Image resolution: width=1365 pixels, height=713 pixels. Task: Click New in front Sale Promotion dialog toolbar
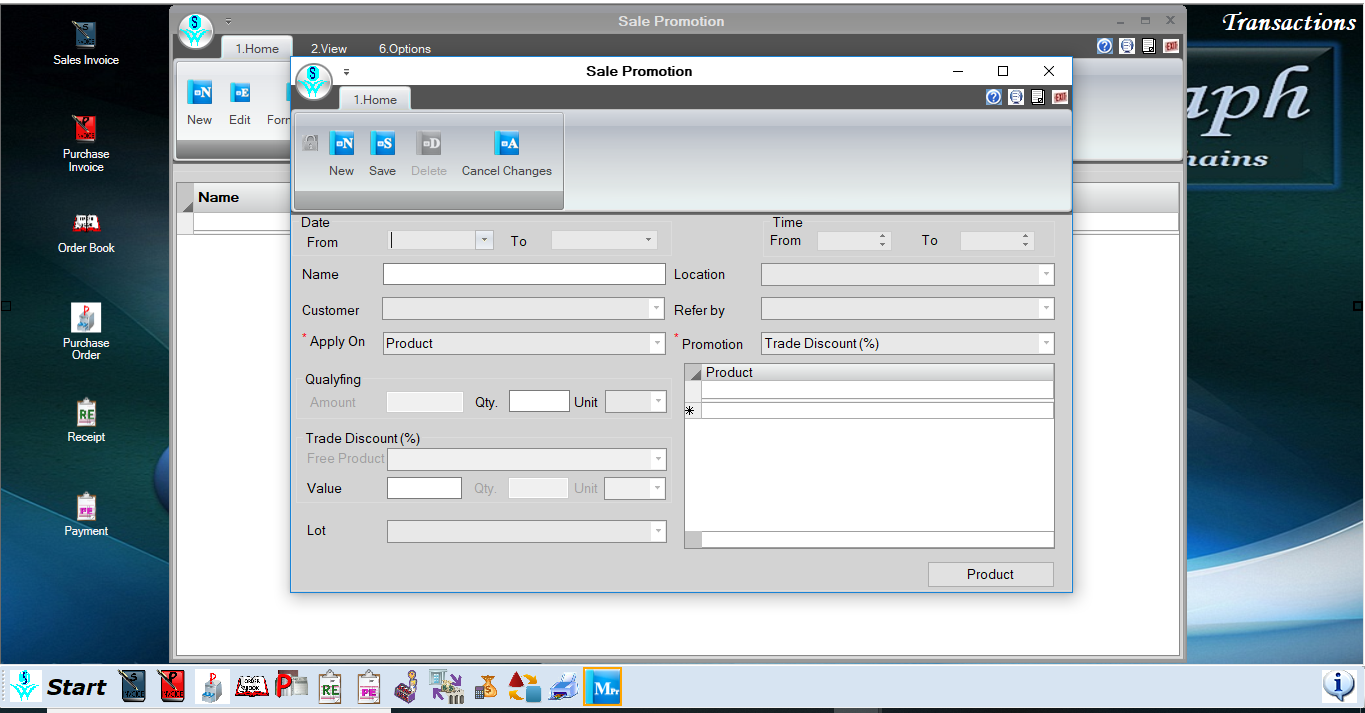[x=342, y=155]
